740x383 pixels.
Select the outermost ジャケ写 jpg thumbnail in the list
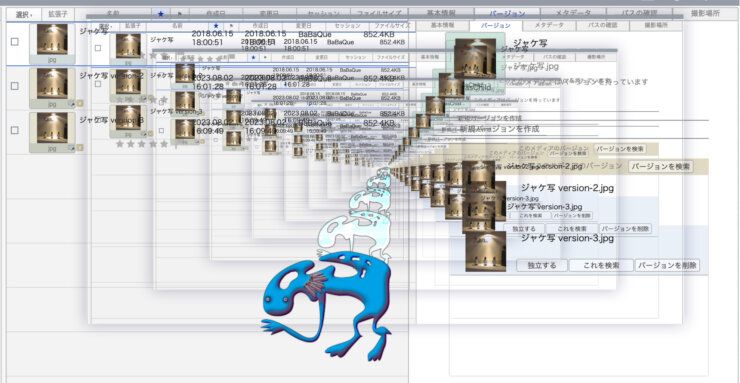tap(52, 43)
